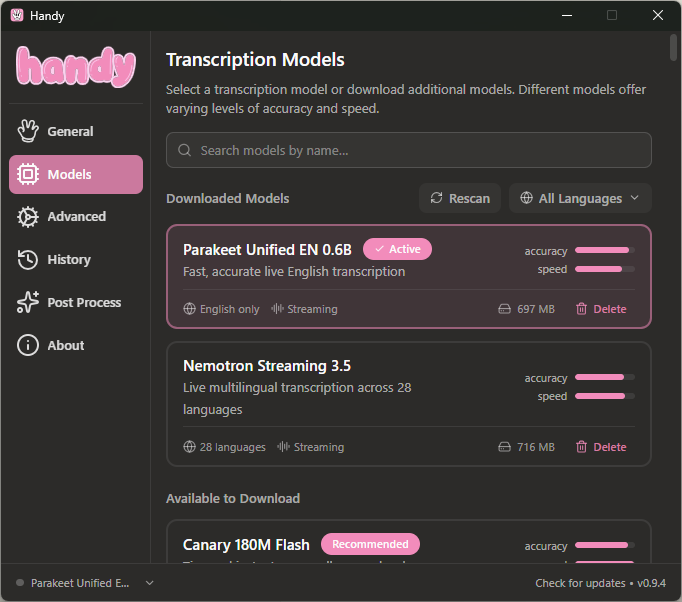Select the Nemotron Streaming 3.5 model card

(x=408, y=404)
